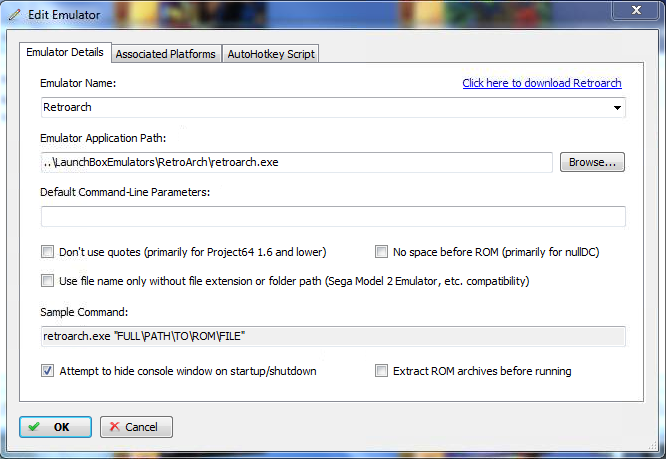The image size is (666, 459).
Task: Switch to the Emulator Details tab
Action: tap(65, 52)
